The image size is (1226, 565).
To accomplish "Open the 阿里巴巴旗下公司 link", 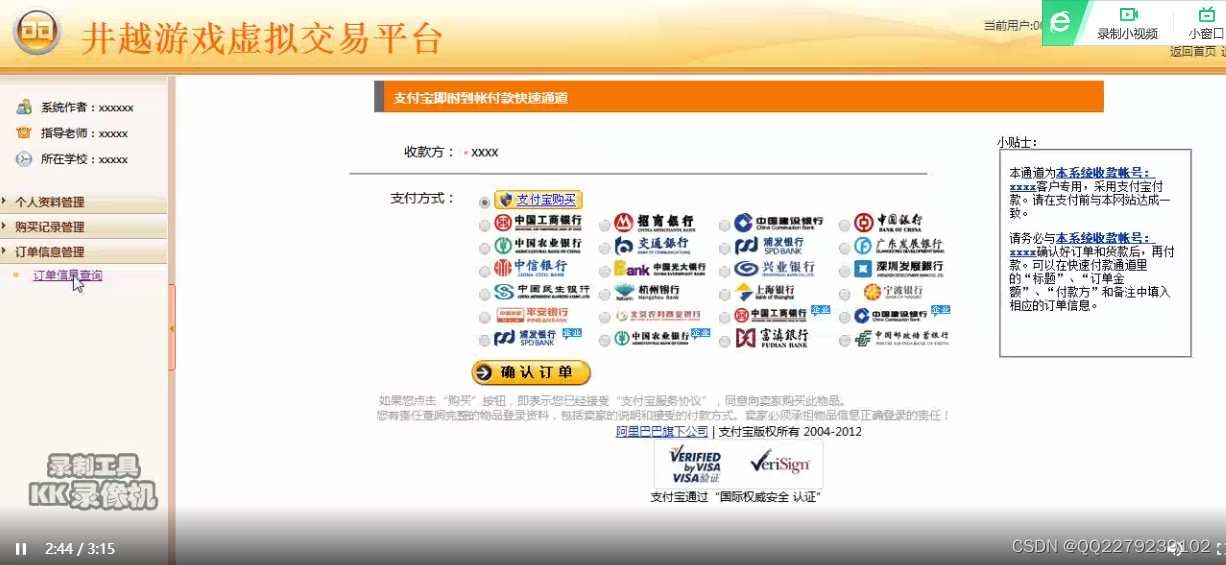I will click(662, 432).
